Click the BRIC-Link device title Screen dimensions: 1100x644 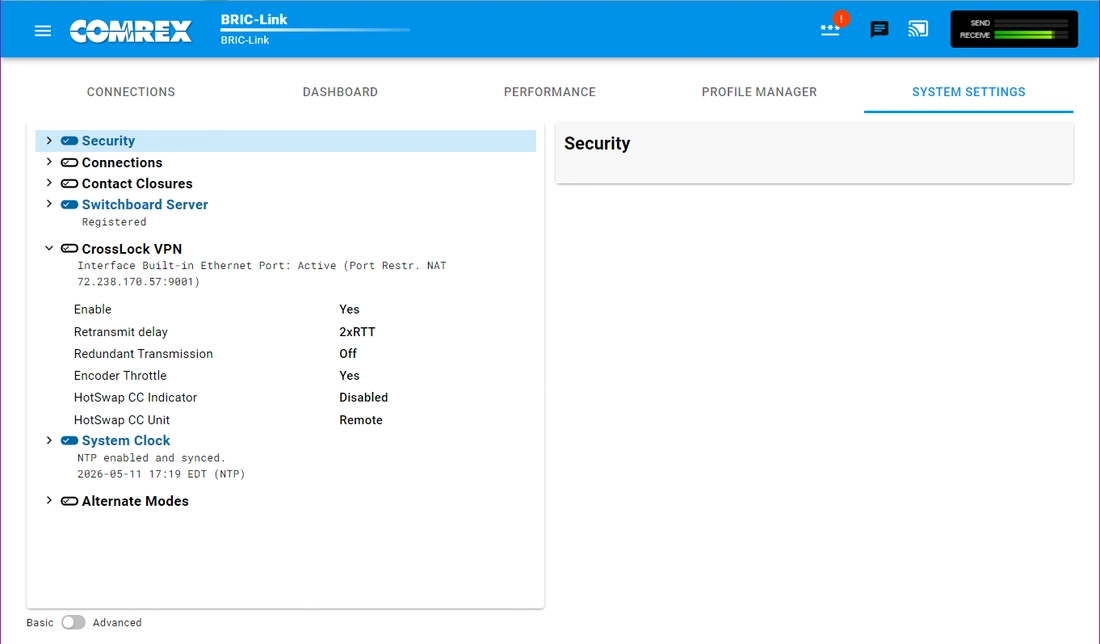[x=254, y=20]
